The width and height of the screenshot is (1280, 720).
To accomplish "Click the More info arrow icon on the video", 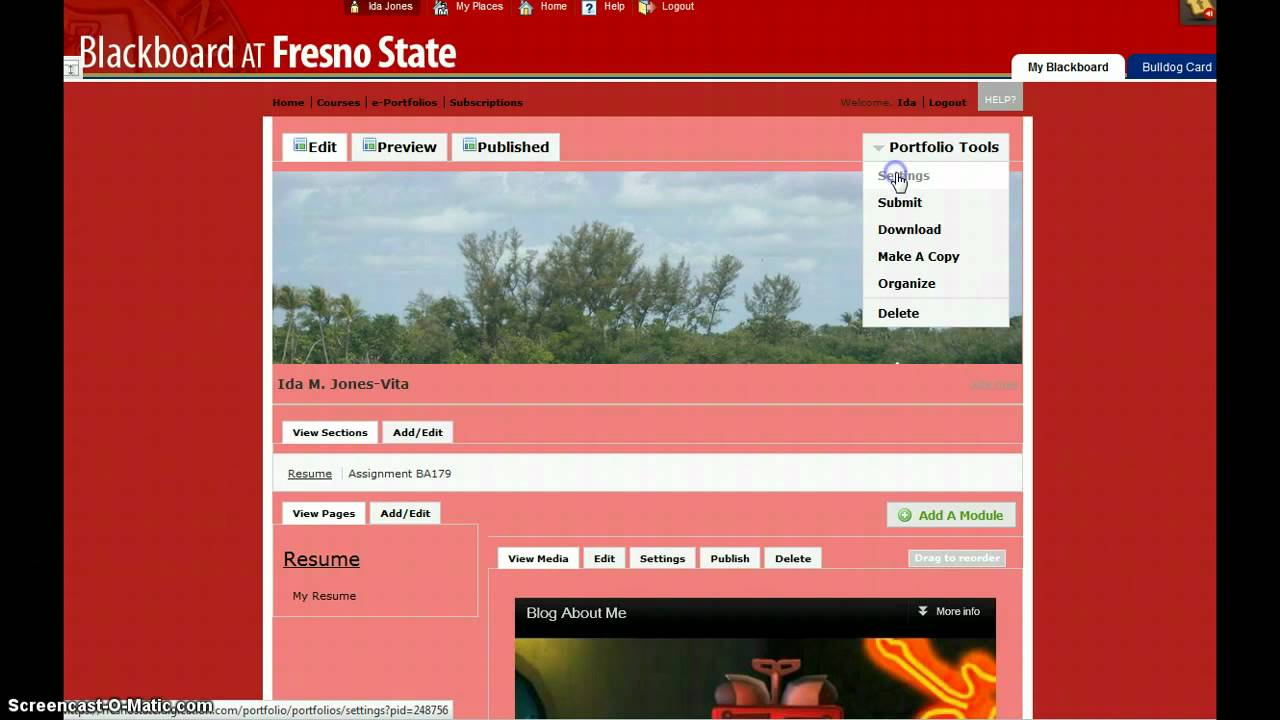I will click(x=923, y=611).
